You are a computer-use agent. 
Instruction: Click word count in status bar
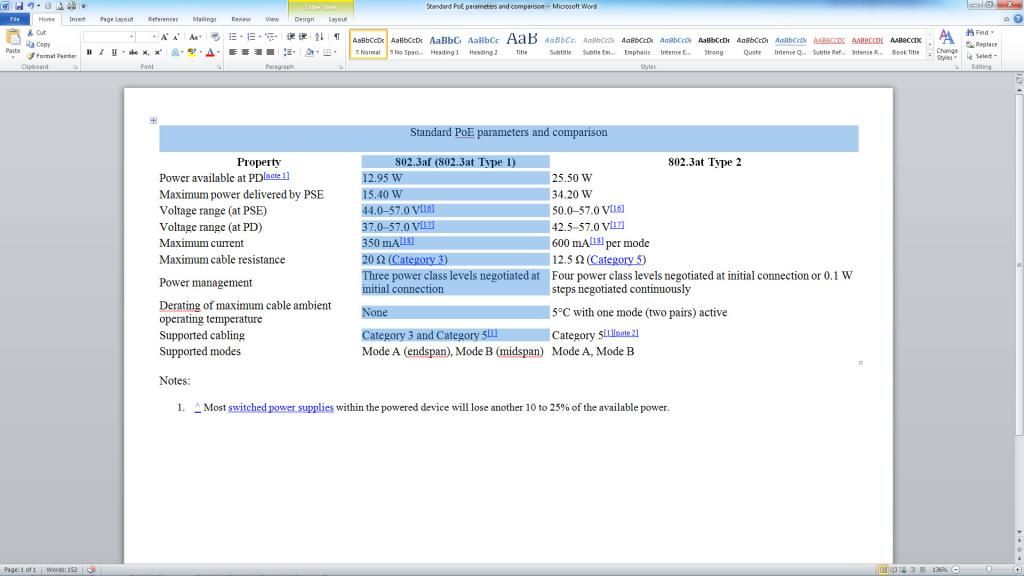pos(62,569)
